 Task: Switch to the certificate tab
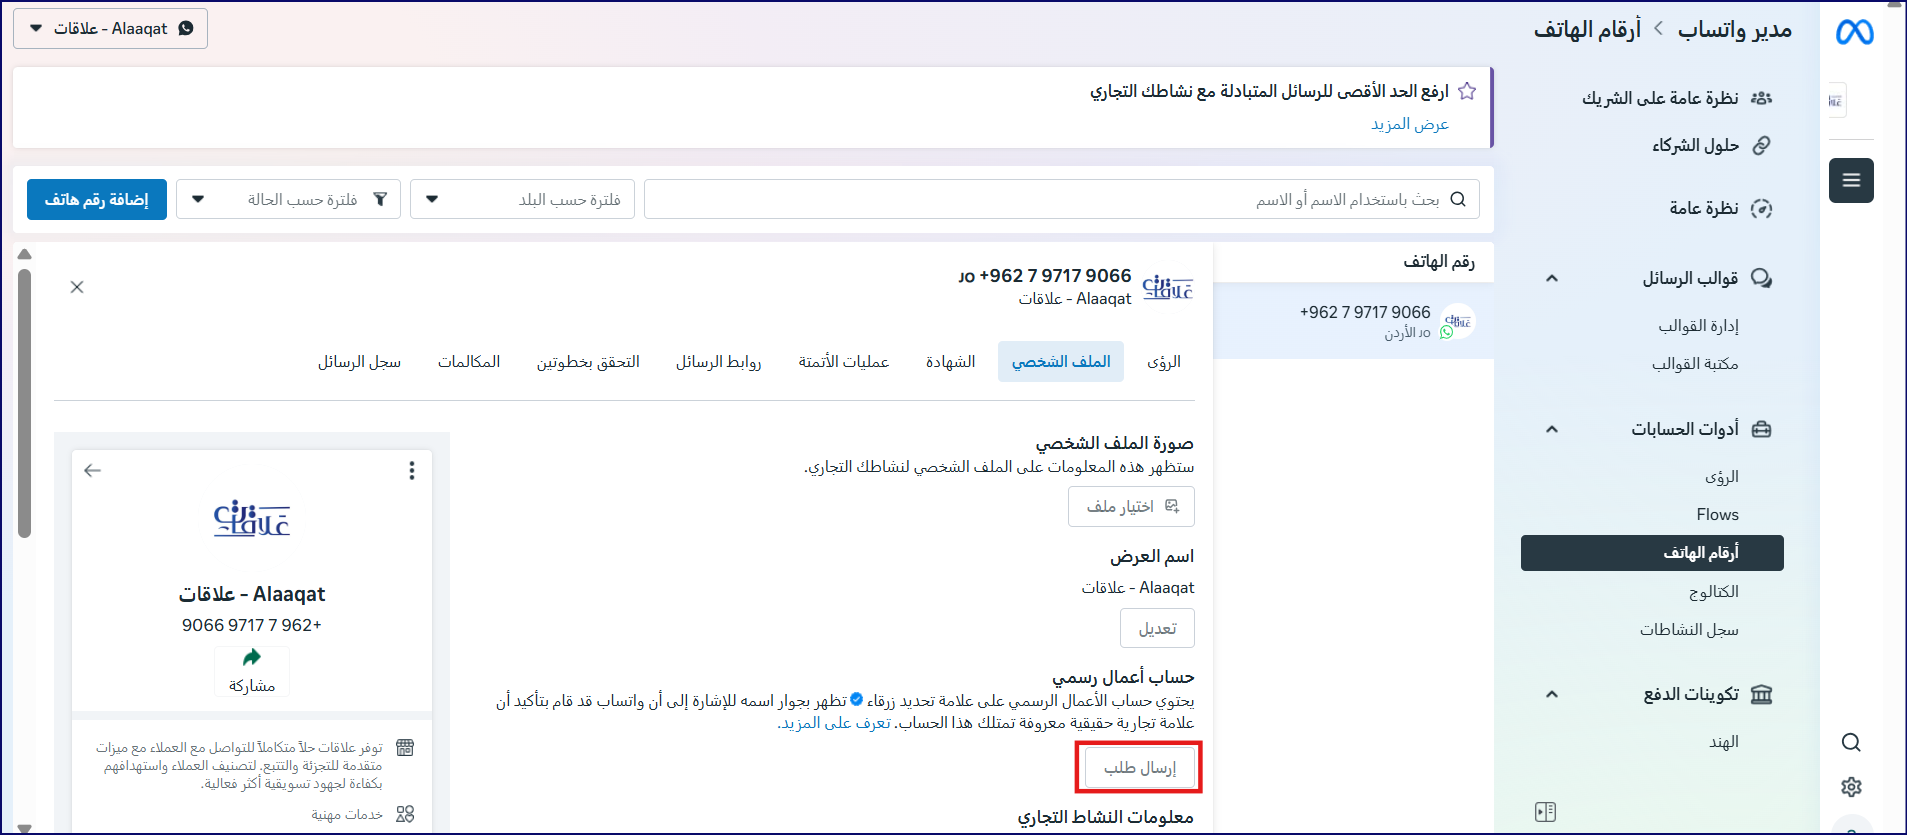pyautogui.click(x=950, y=362)
